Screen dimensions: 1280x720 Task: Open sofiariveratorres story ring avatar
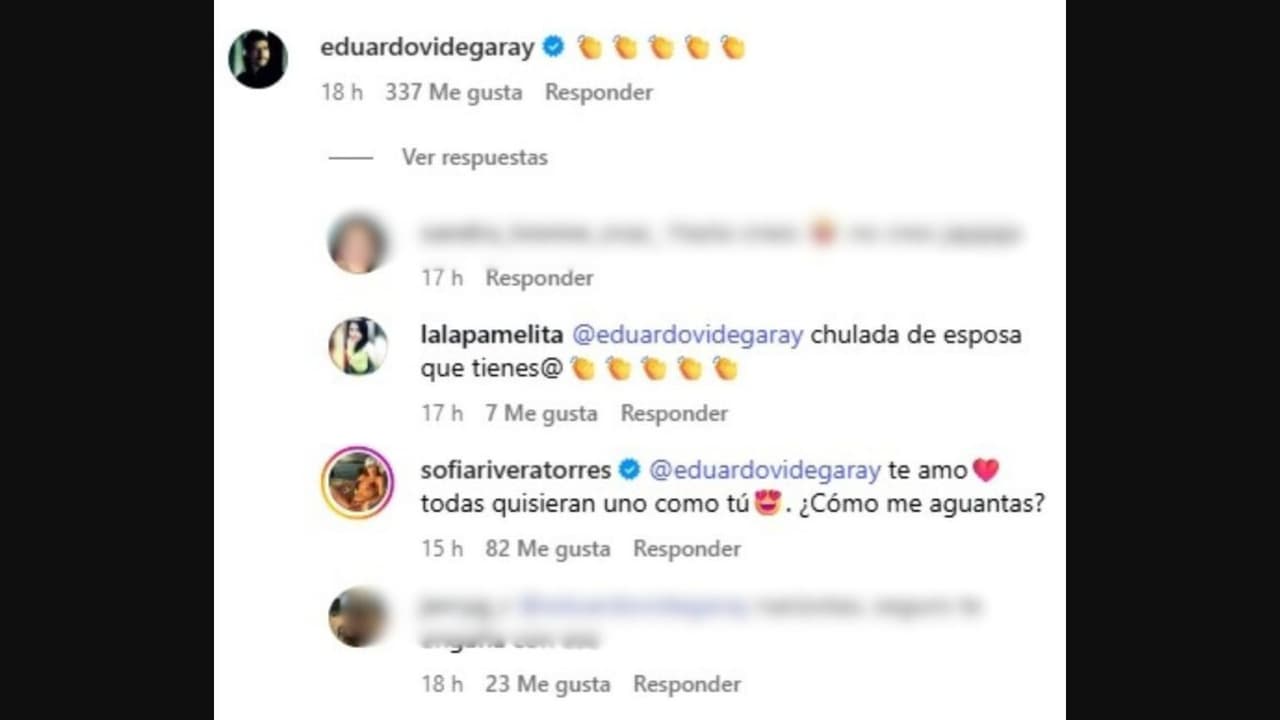tap(358, 483)
